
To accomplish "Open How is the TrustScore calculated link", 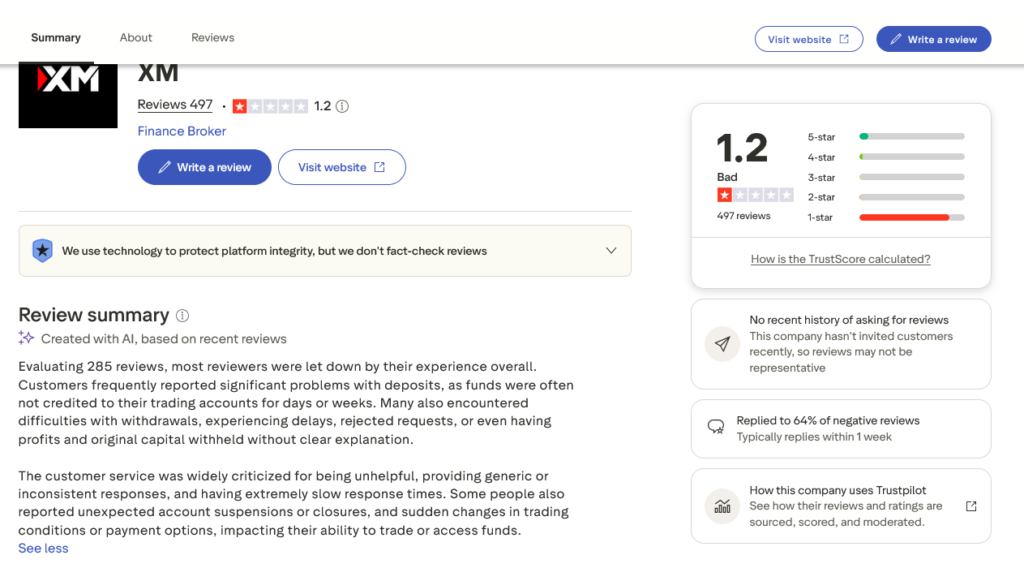I will pos(840,259).
